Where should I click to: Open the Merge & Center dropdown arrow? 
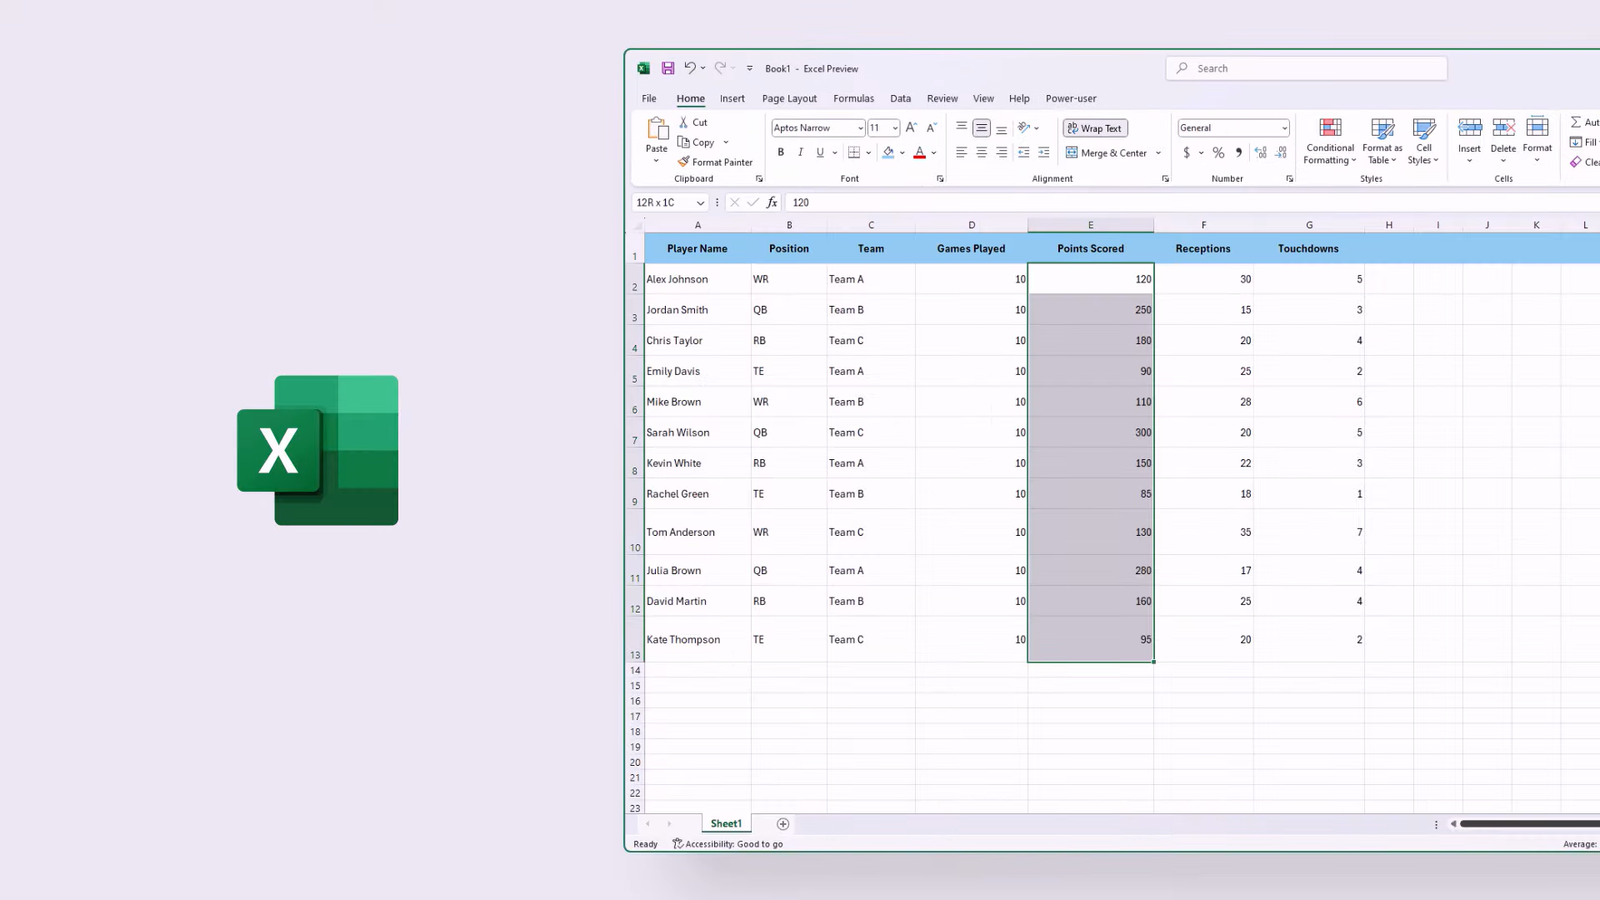(1158, 152)
